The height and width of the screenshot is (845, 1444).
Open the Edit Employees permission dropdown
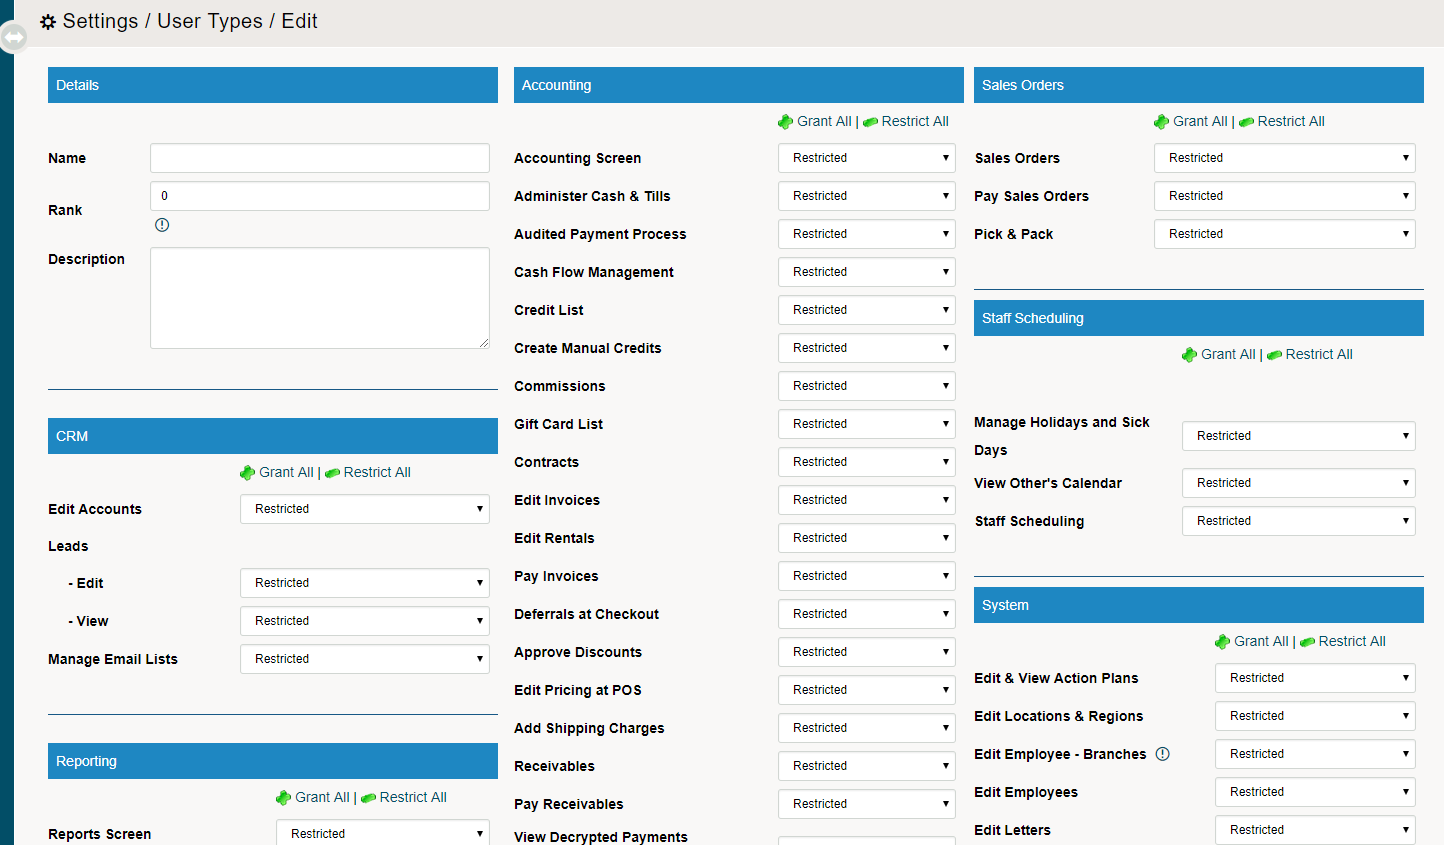1314,792
